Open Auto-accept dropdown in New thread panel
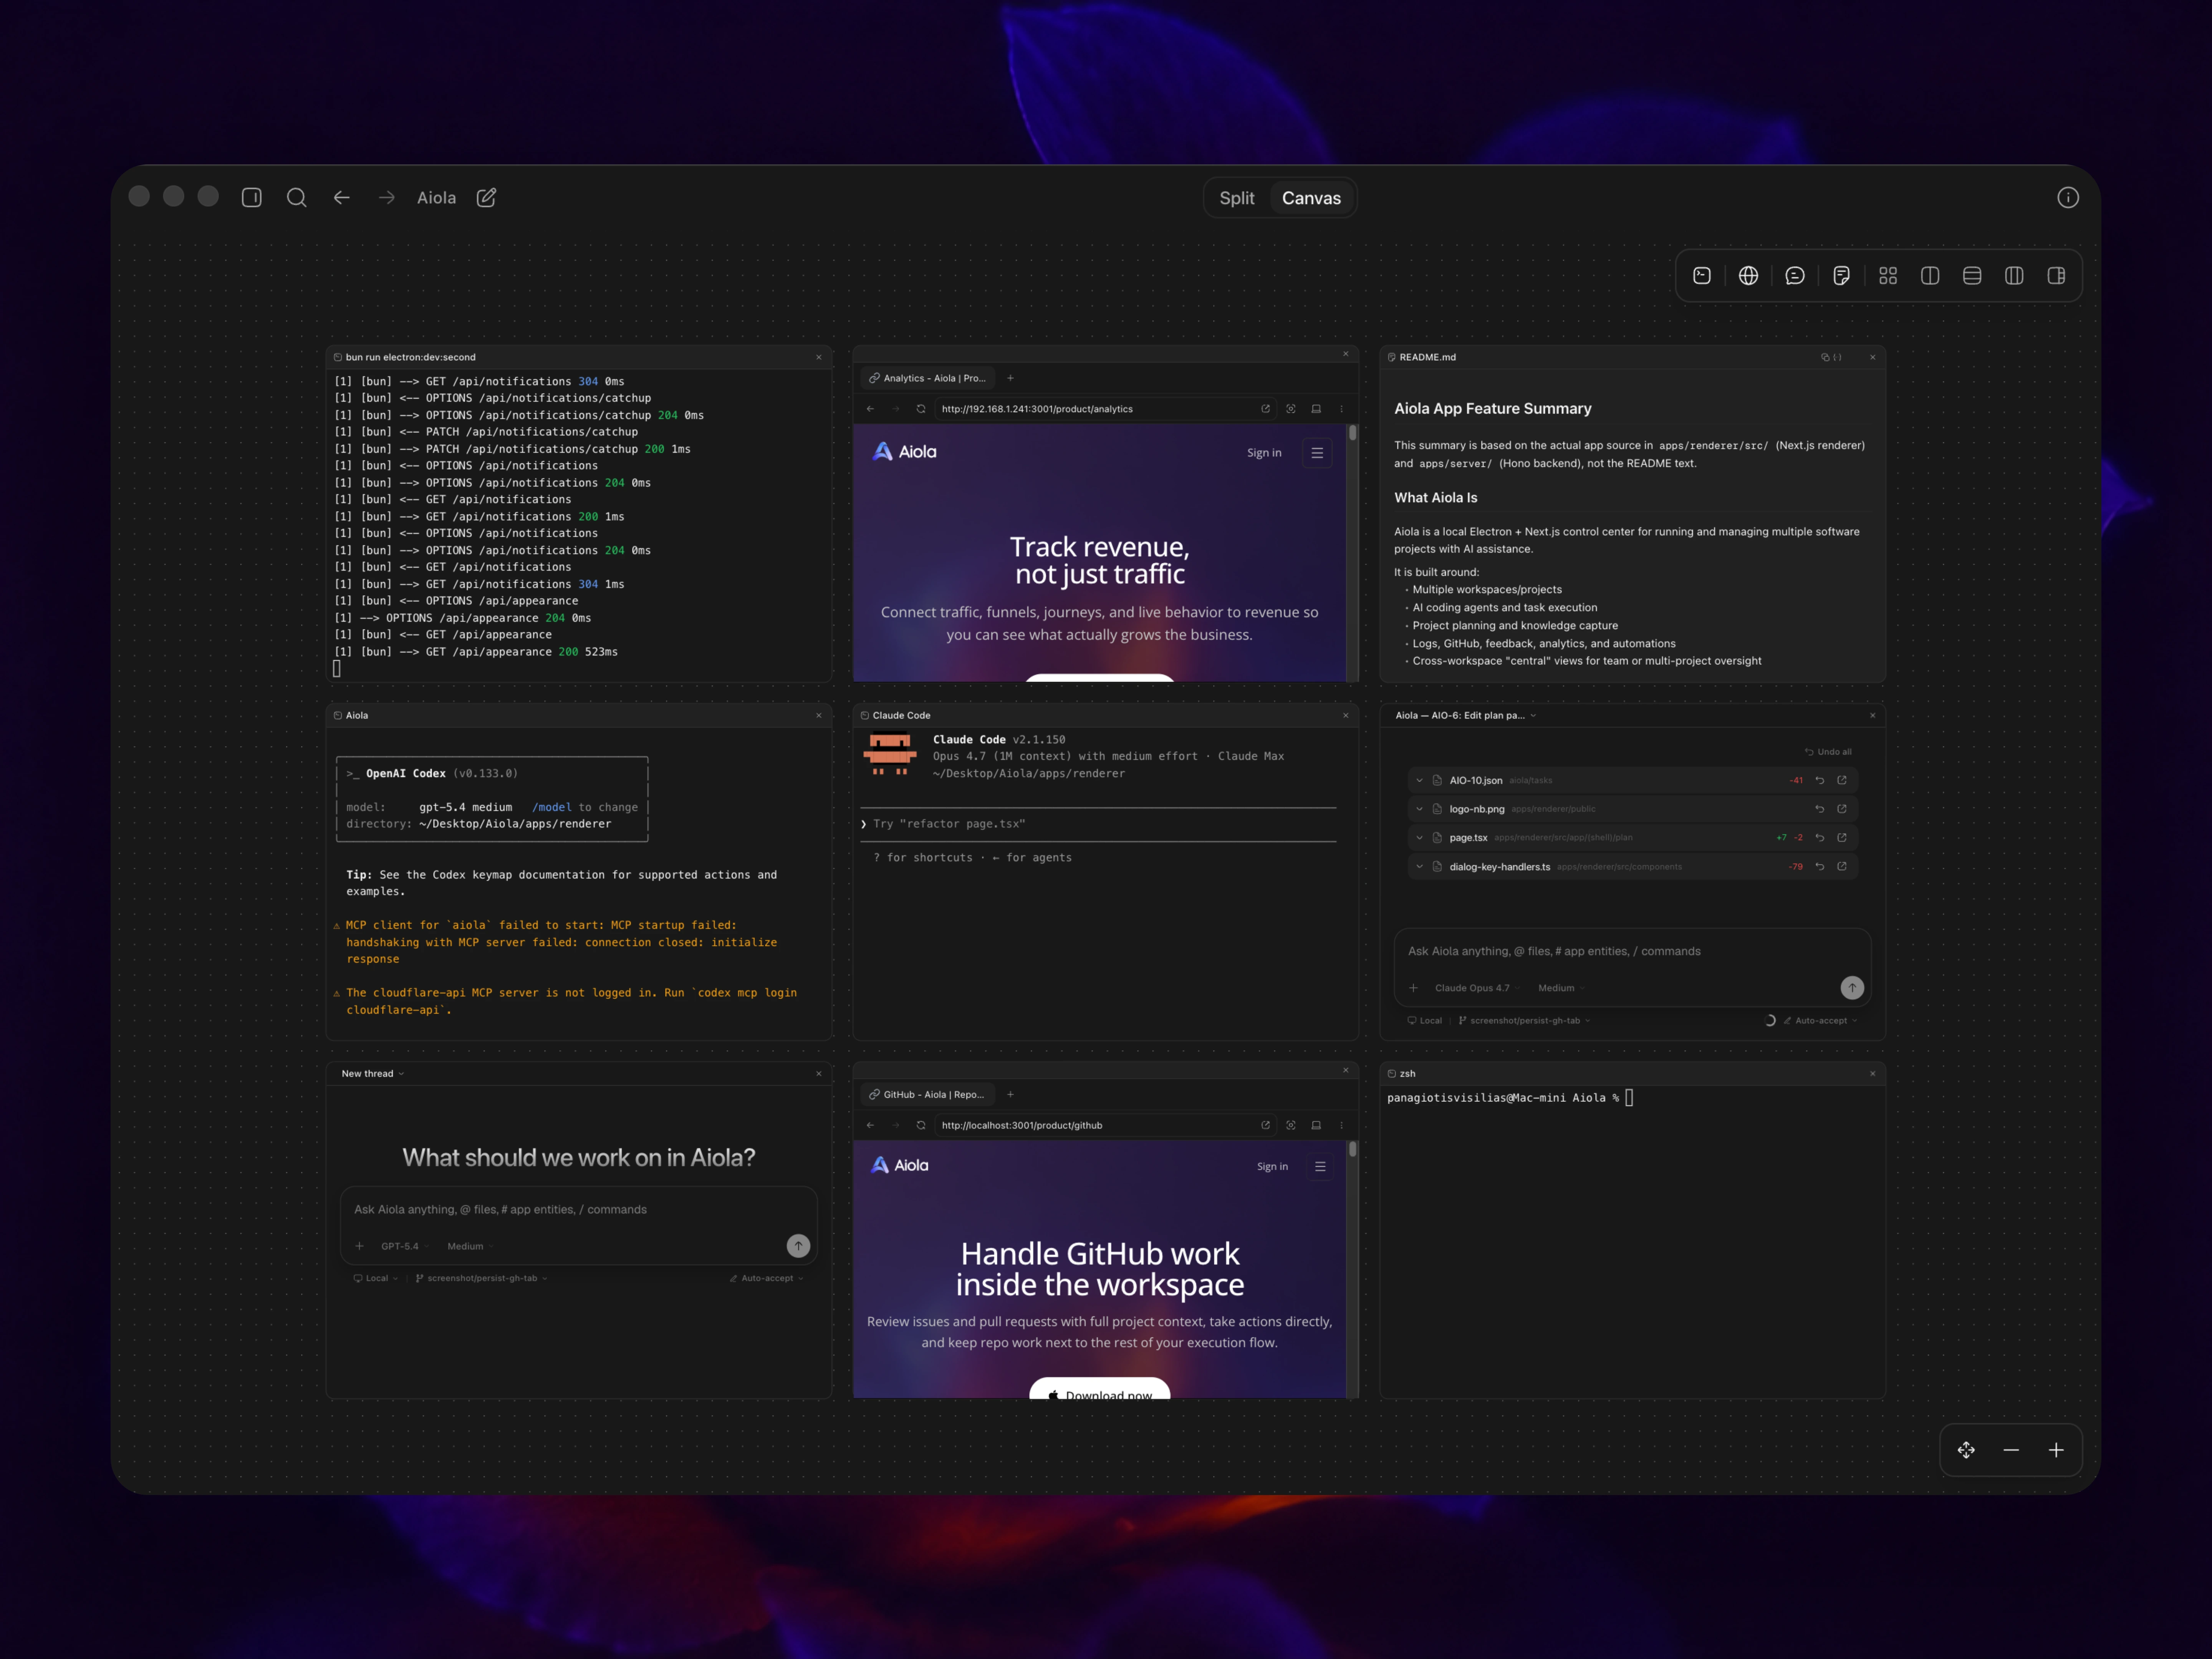The width and height of the screenshot is (2212, 1659). [x=766, y=1278]
